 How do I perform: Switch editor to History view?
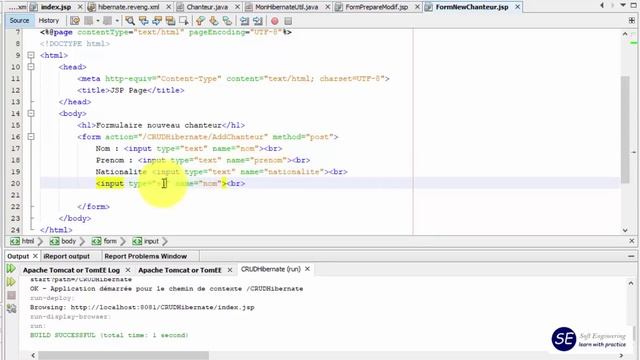click(x=49, y=20)
